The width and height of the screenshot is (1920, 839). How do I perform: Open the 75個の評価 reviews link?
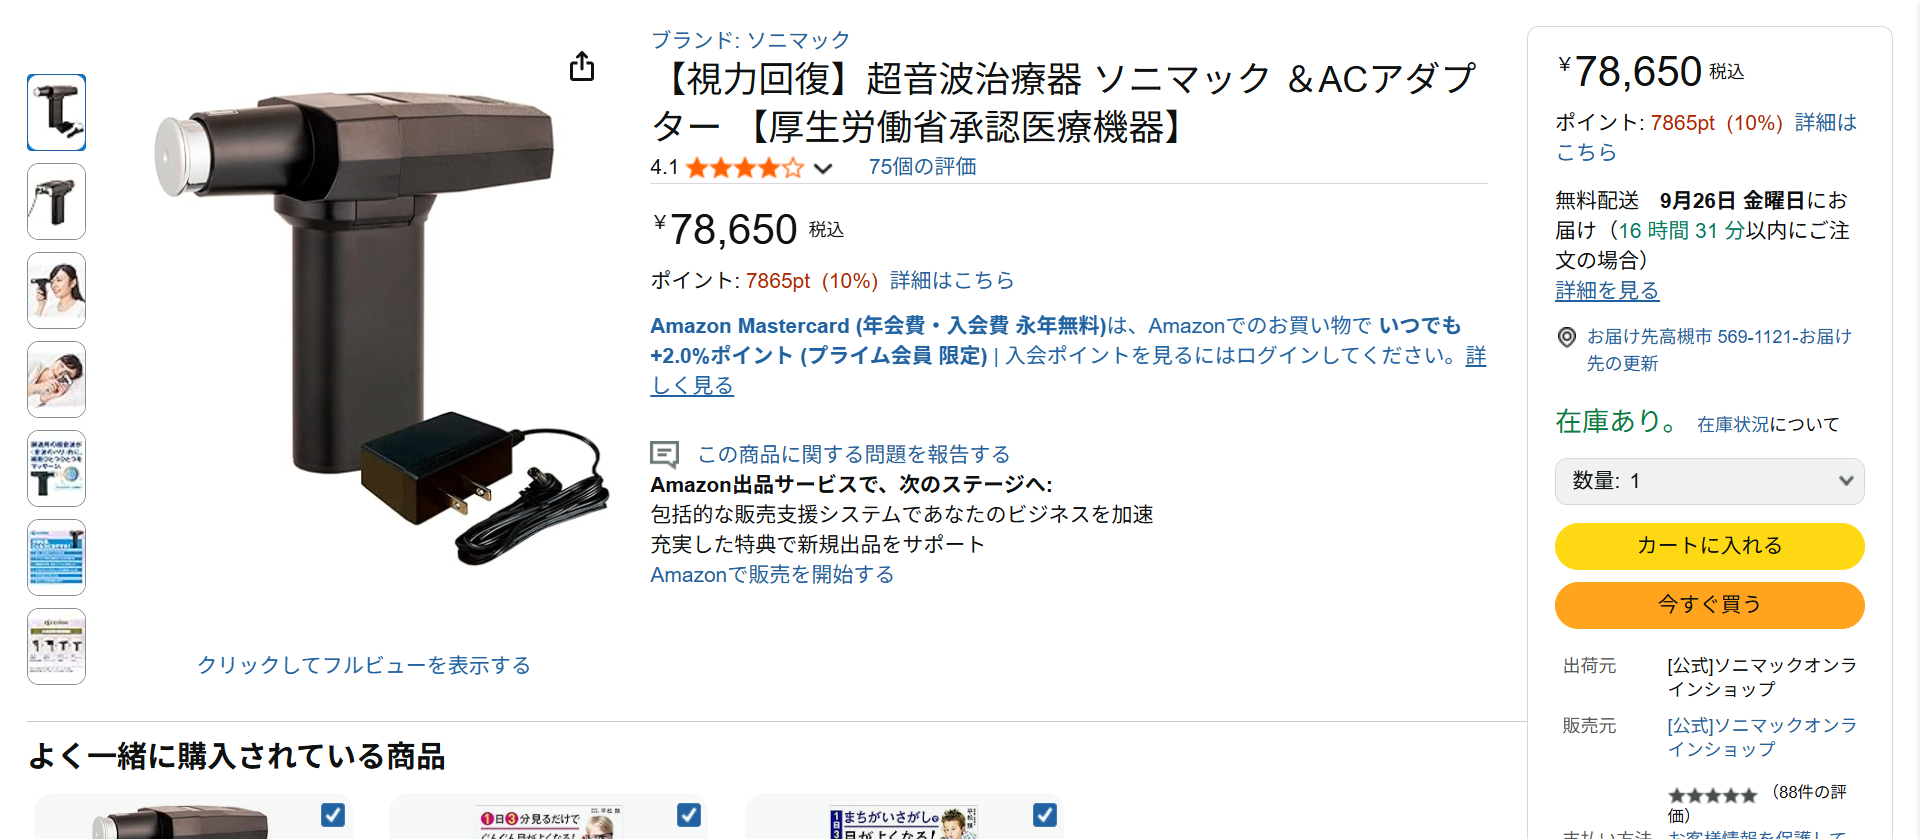point(922,167)
